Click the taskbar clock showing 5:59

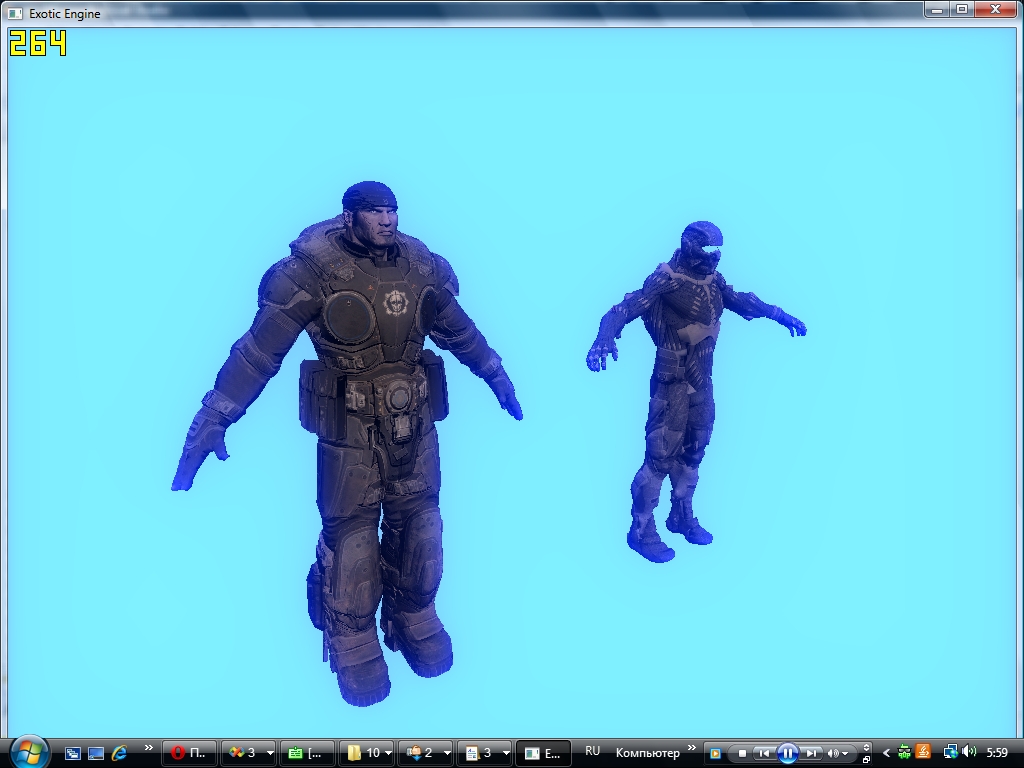click(997, 753)
